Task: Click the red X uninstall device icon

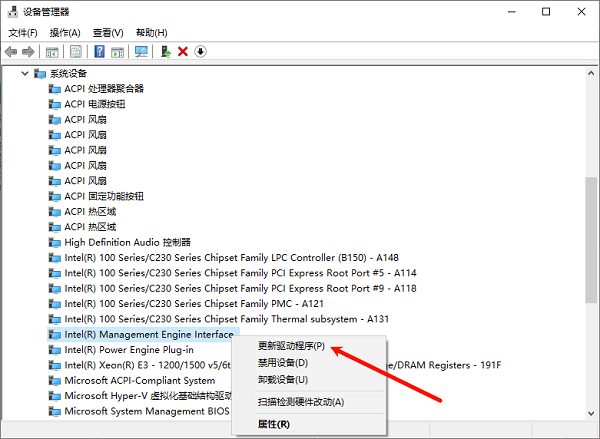Action: 182,51
